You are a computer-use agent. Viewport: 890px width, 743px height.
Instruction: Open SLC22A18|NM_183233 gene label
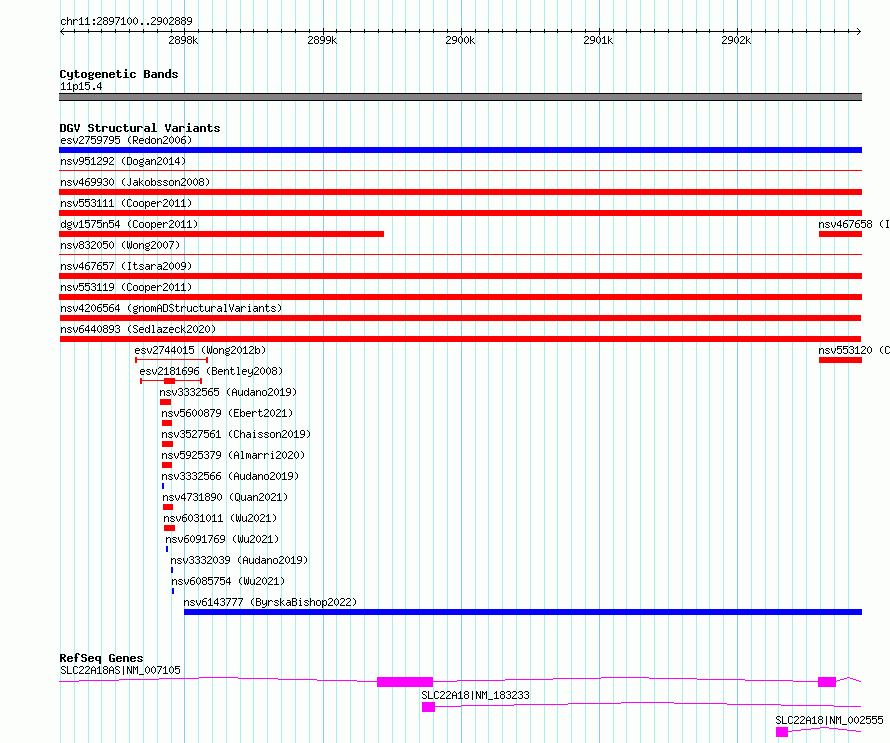[475, 695]
